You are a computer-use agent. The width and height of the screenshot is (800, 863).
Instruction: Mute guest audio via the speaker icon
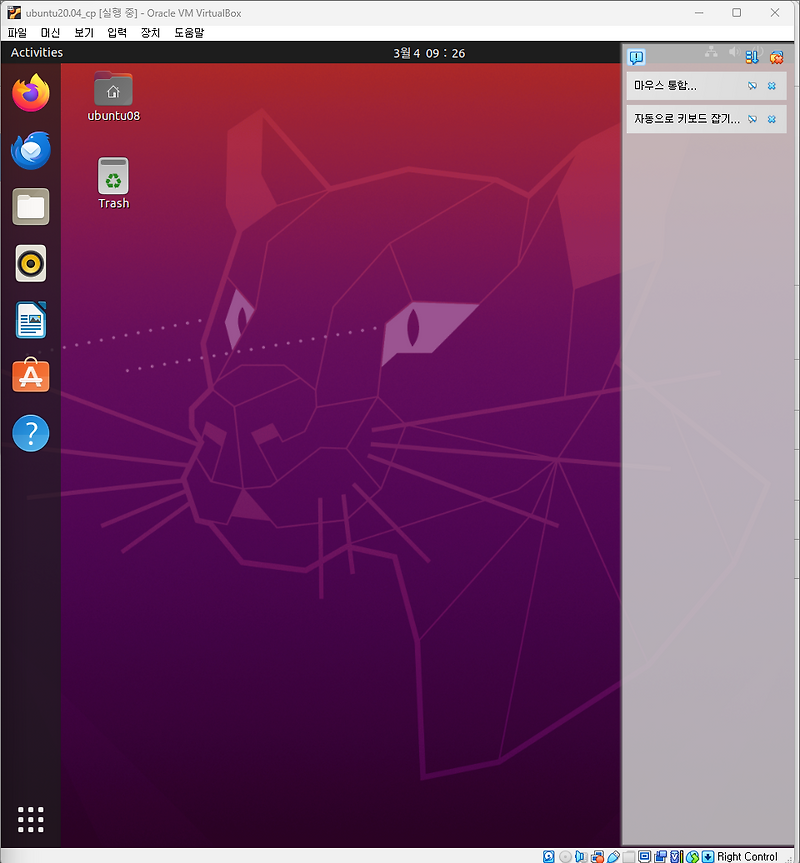click(580, 856)
